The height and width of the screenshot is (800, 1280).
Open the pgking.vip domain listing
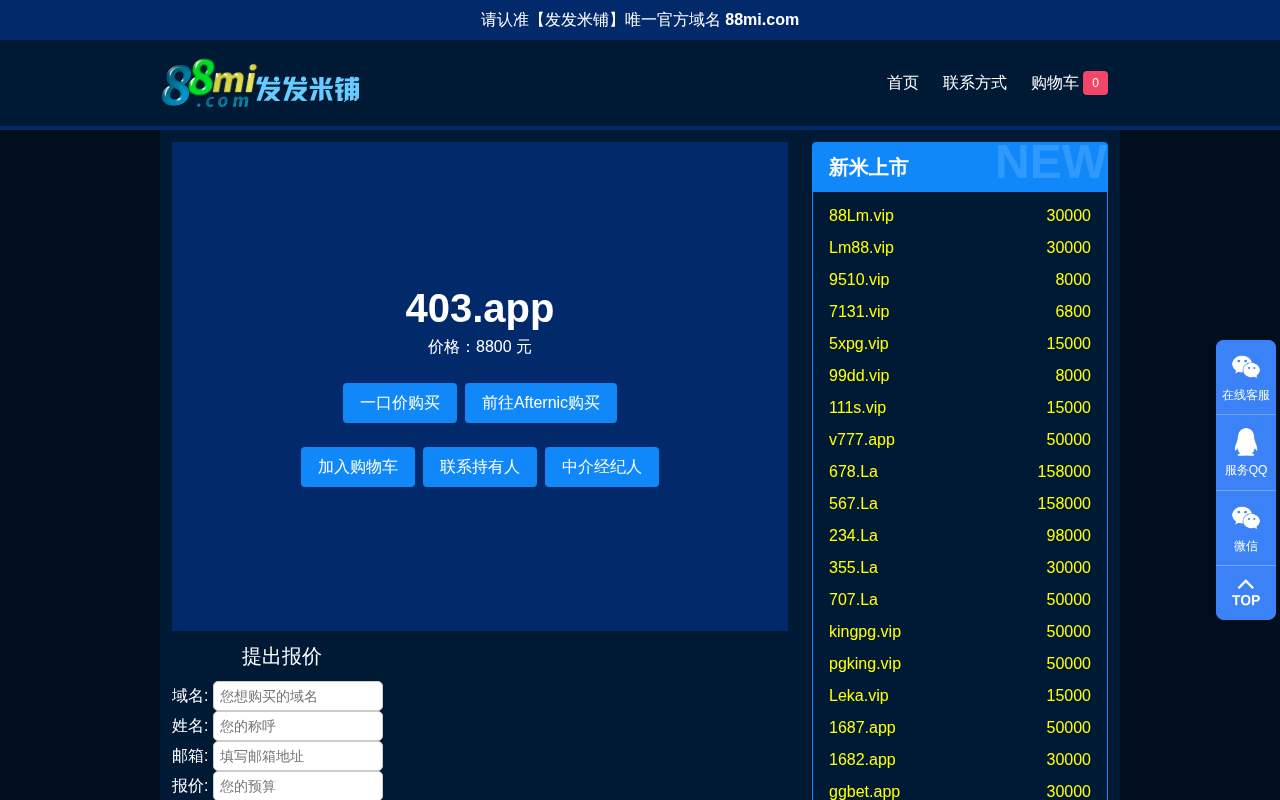click(865, 664)
